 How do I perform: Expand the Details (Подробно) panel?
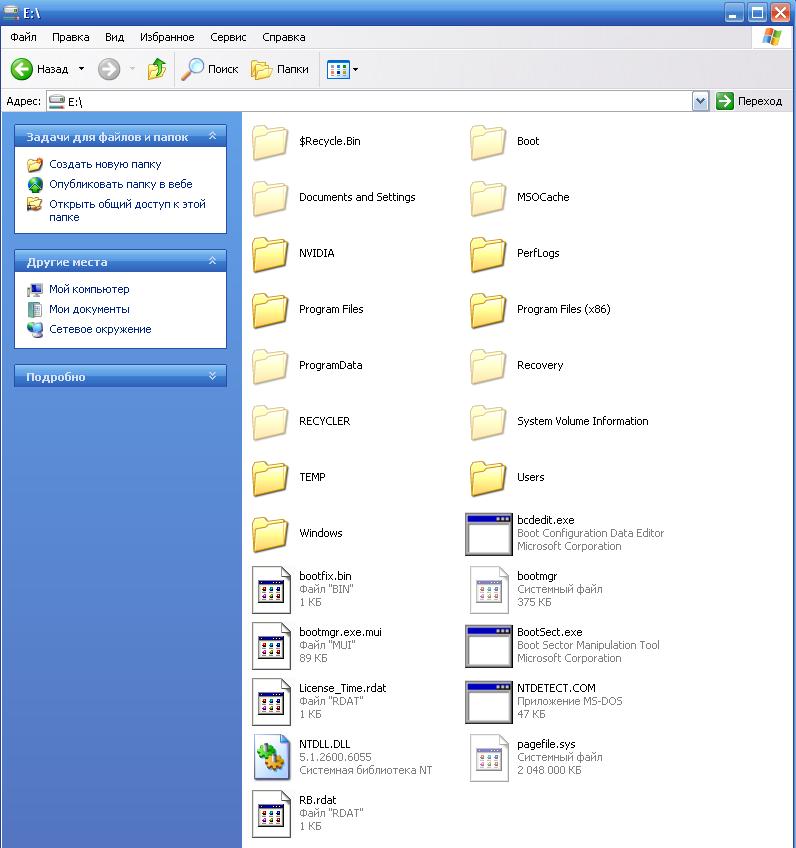(212, 377)
